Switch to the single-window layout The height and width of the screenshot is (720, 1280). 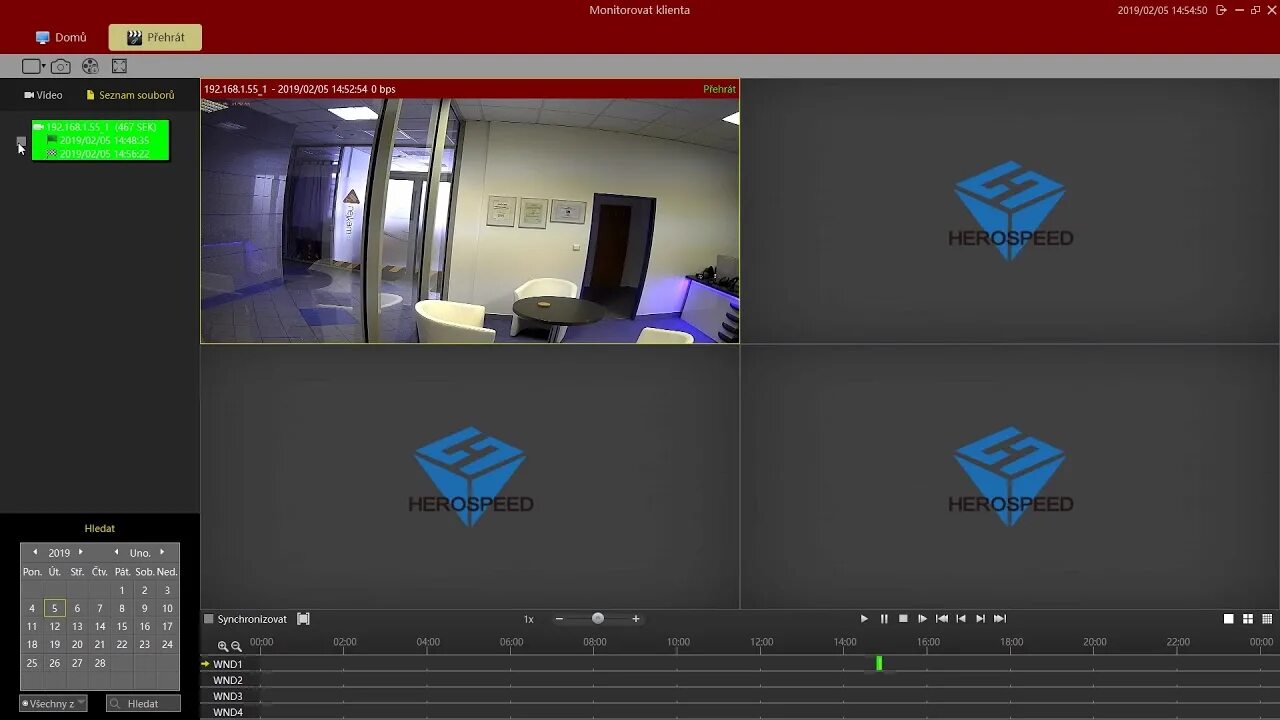1229,619
